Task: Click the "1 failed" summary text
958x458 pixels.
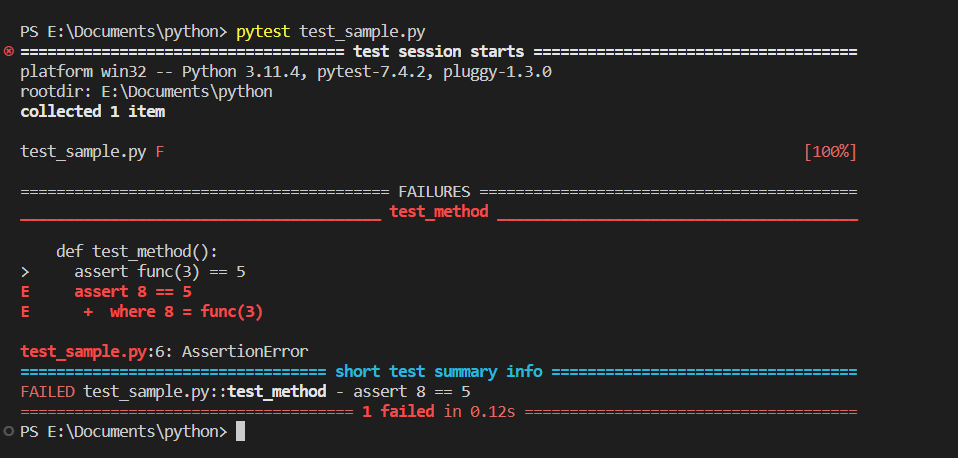Action: (398, 411)
